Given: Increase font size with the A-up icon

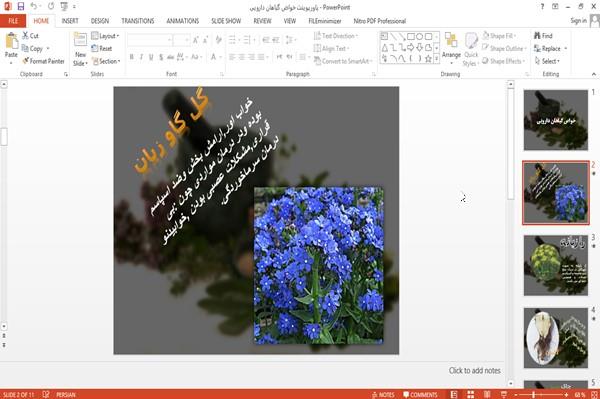Looking at the screenshot, I should coord(196,40).
